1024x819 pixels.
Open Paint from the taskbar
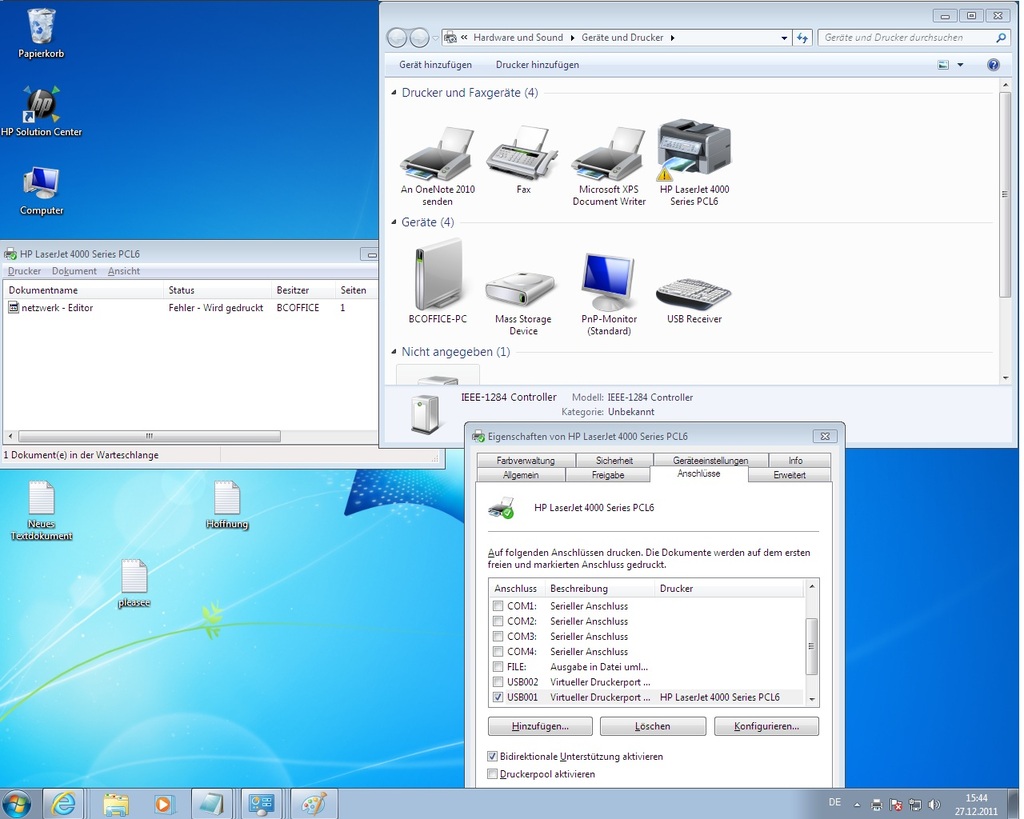[313, 804]
